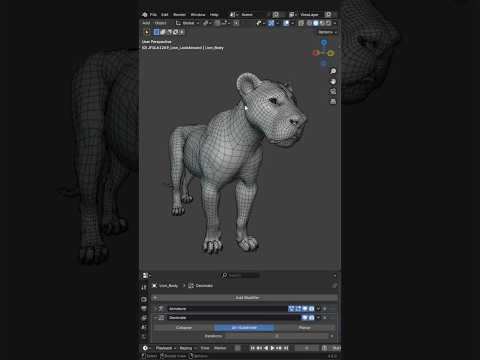
Task: Click the red X axis gizmo circle
Action: [316, 53]
